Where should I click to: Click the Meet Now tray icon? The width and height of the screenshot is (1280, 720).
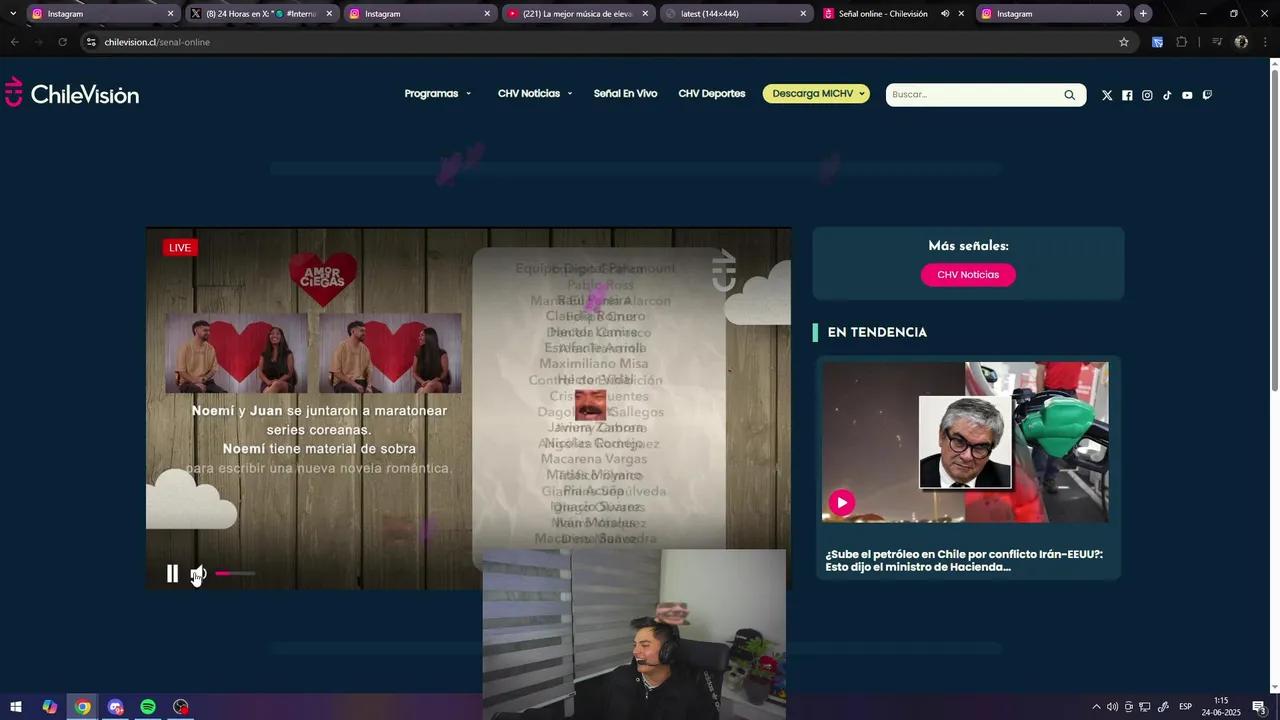point(1129,707)
